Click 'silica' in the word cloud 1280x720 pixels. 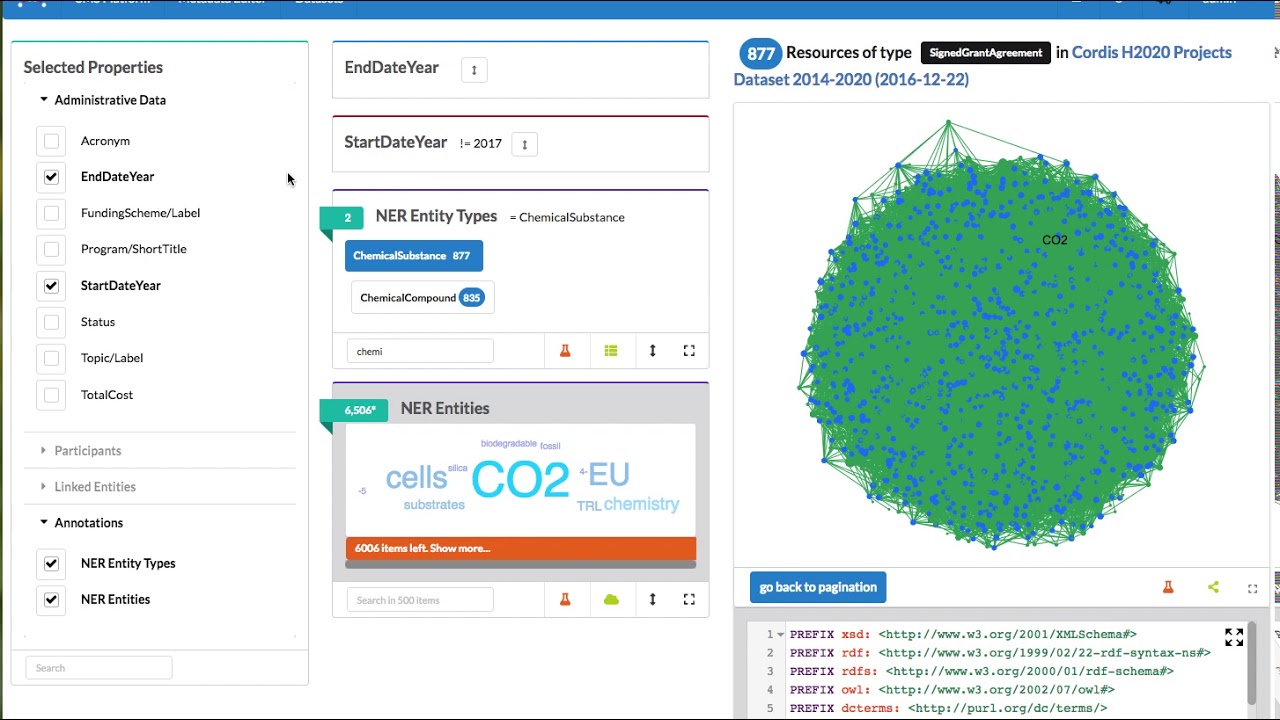(457, 468)
